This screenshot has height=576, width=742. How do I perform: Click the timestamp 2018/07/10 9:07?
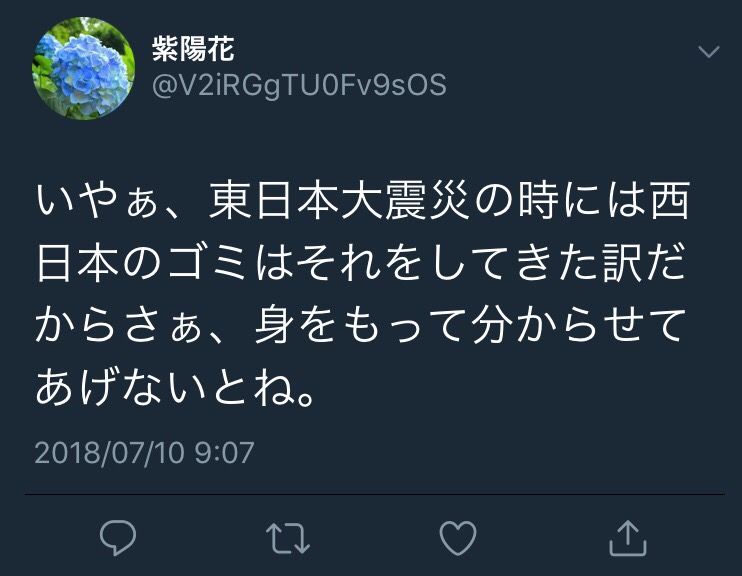pos(144,452)
